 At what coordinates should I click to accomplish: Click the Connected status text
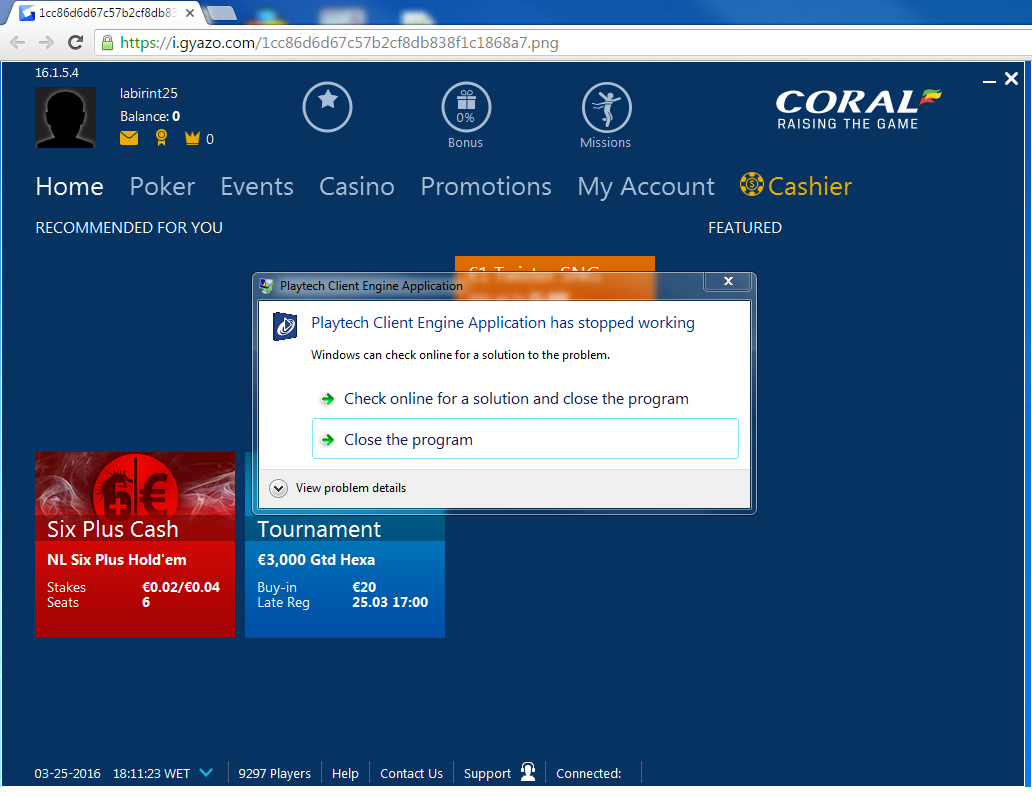(x=588, y=773)
